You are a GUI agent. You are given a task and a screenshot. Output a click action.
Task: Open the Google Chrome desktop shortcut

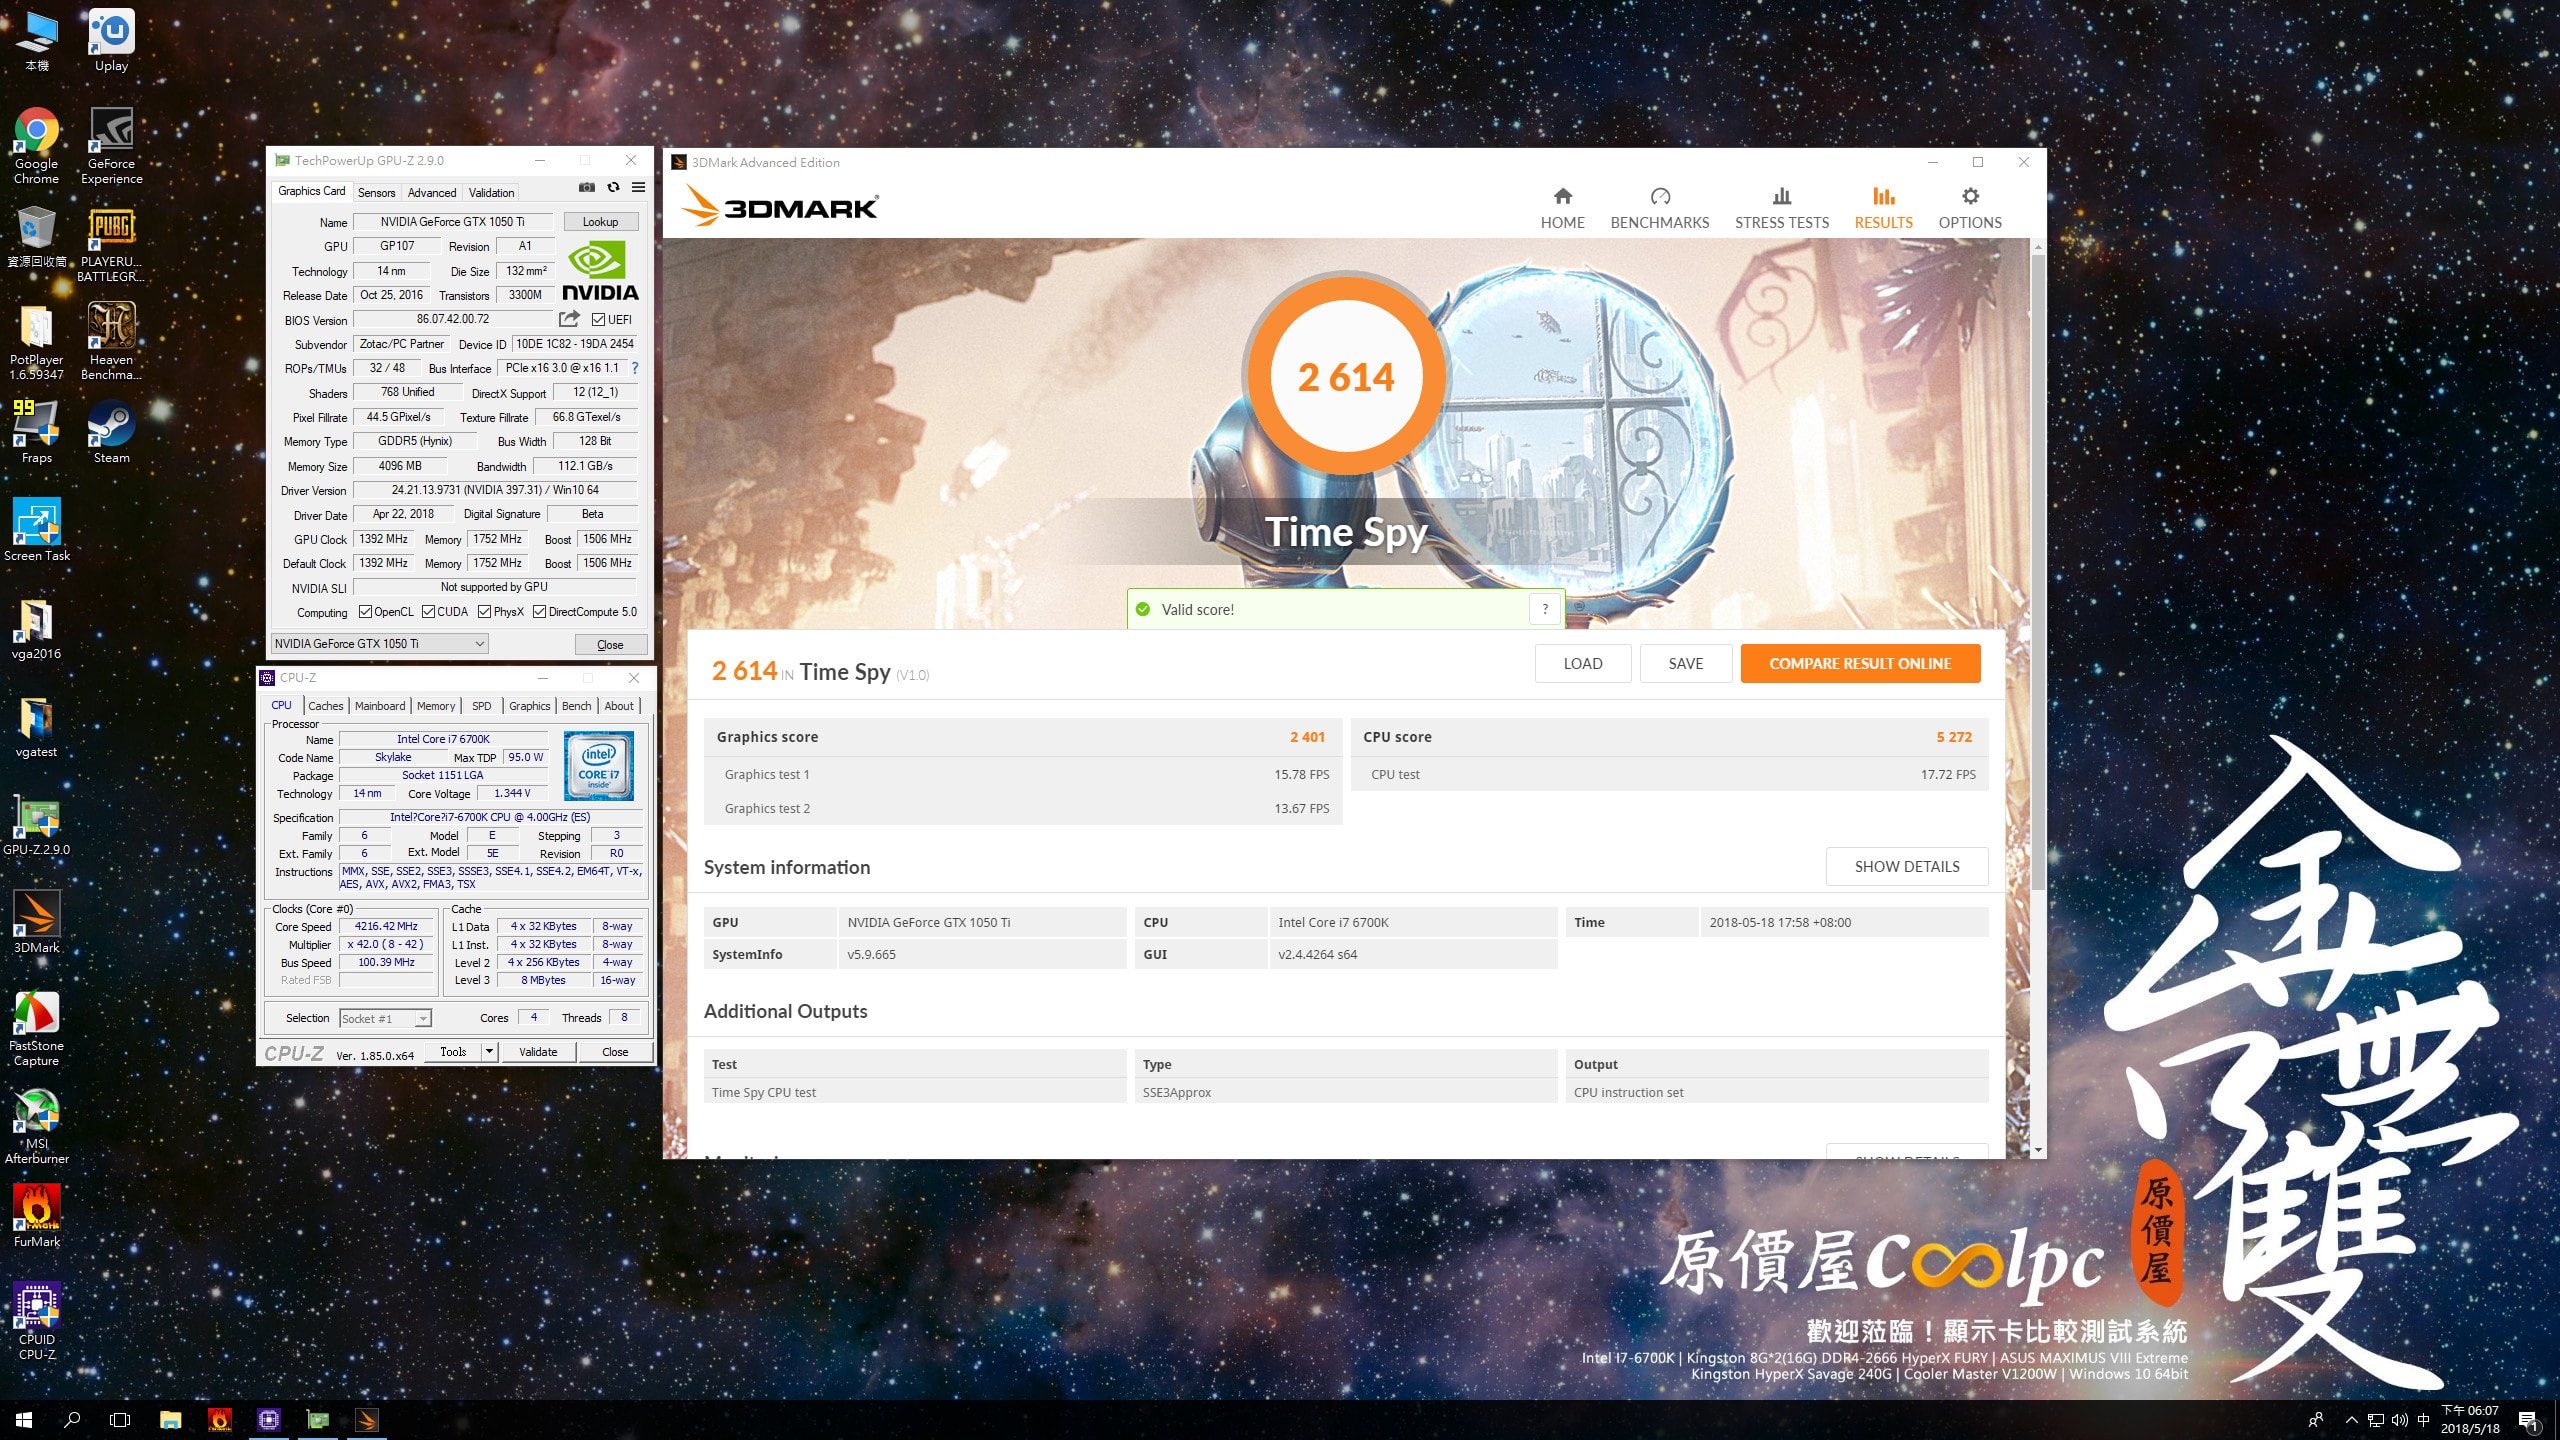coord(36,145)
